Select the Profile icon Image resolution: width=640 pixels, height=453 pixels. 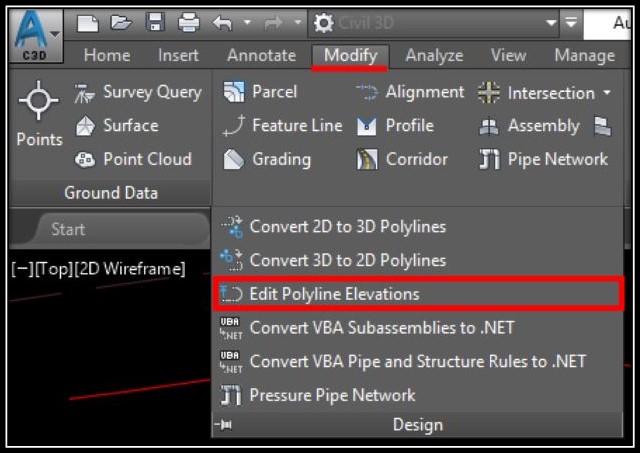[x=366, y=126]
